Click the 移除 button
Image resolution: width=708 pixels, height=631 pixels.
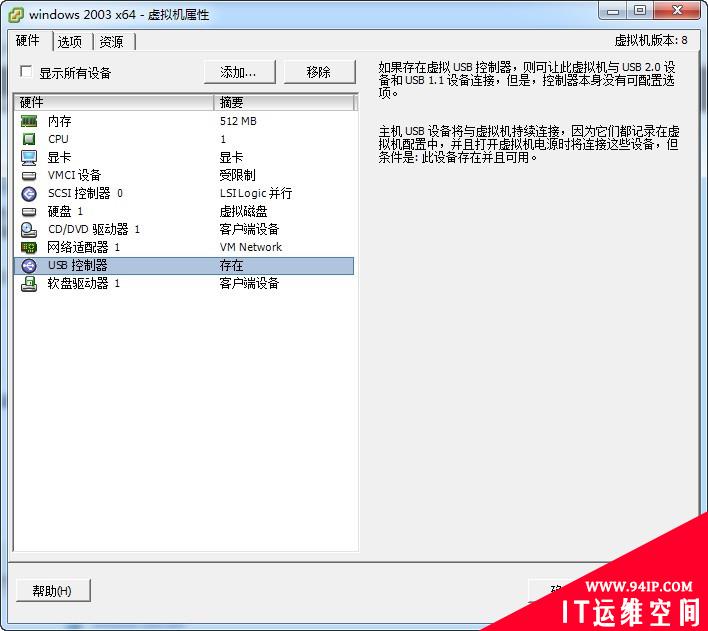coord(319,72)
